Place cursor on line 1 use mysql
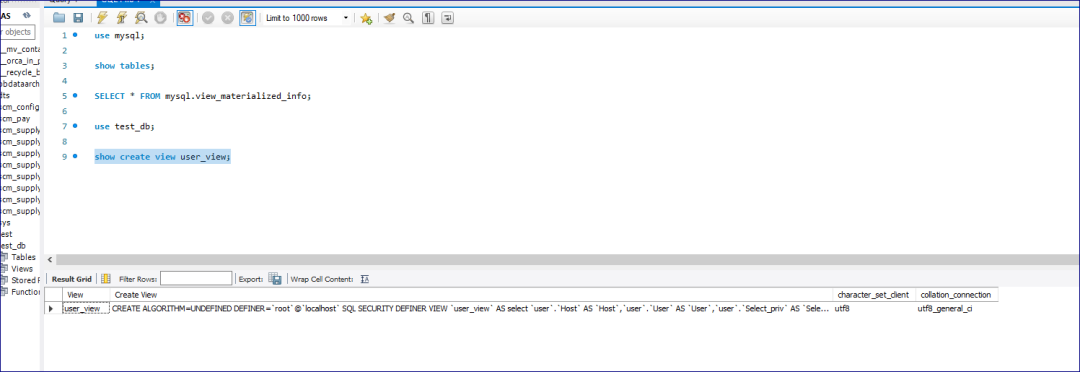1080x372 pixels. 120,35
